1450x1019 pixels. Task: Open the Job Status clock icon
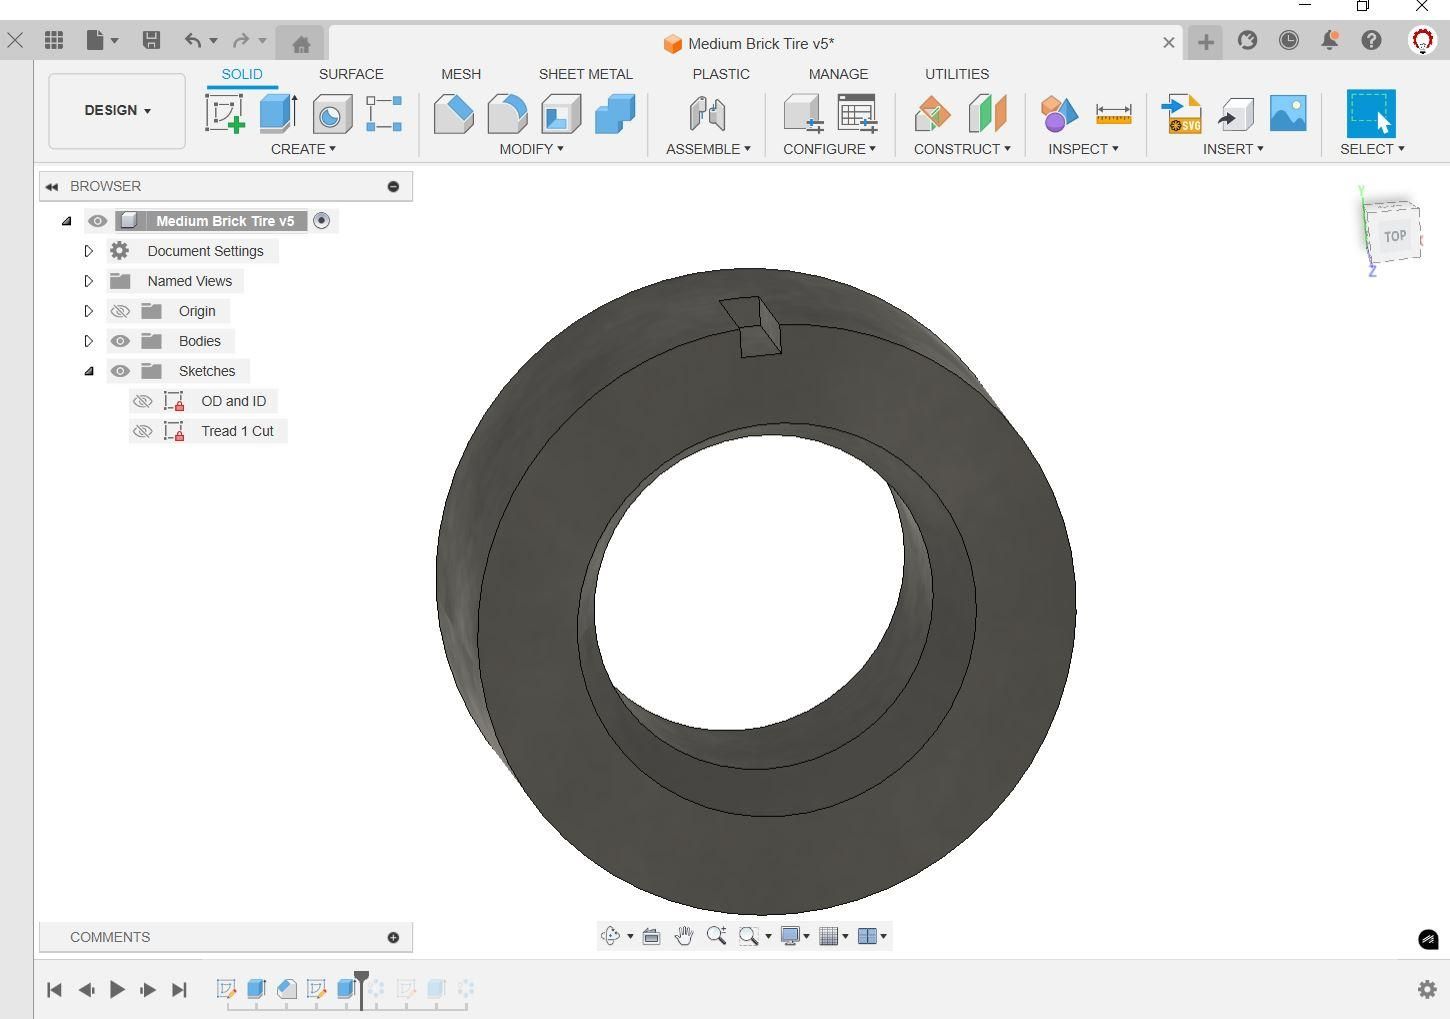pos(1289,40)
